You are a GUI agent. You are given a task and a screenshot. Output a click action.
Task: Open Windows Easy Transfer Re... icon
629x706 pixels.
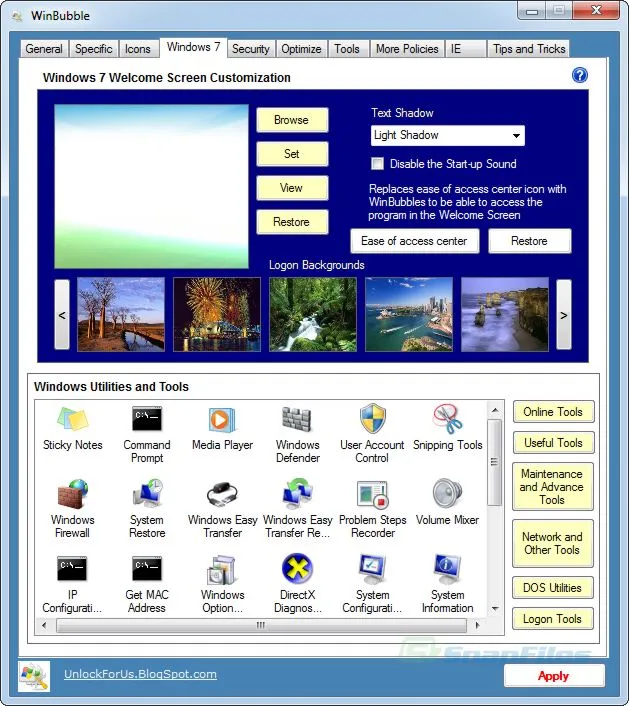click(297, 493)
